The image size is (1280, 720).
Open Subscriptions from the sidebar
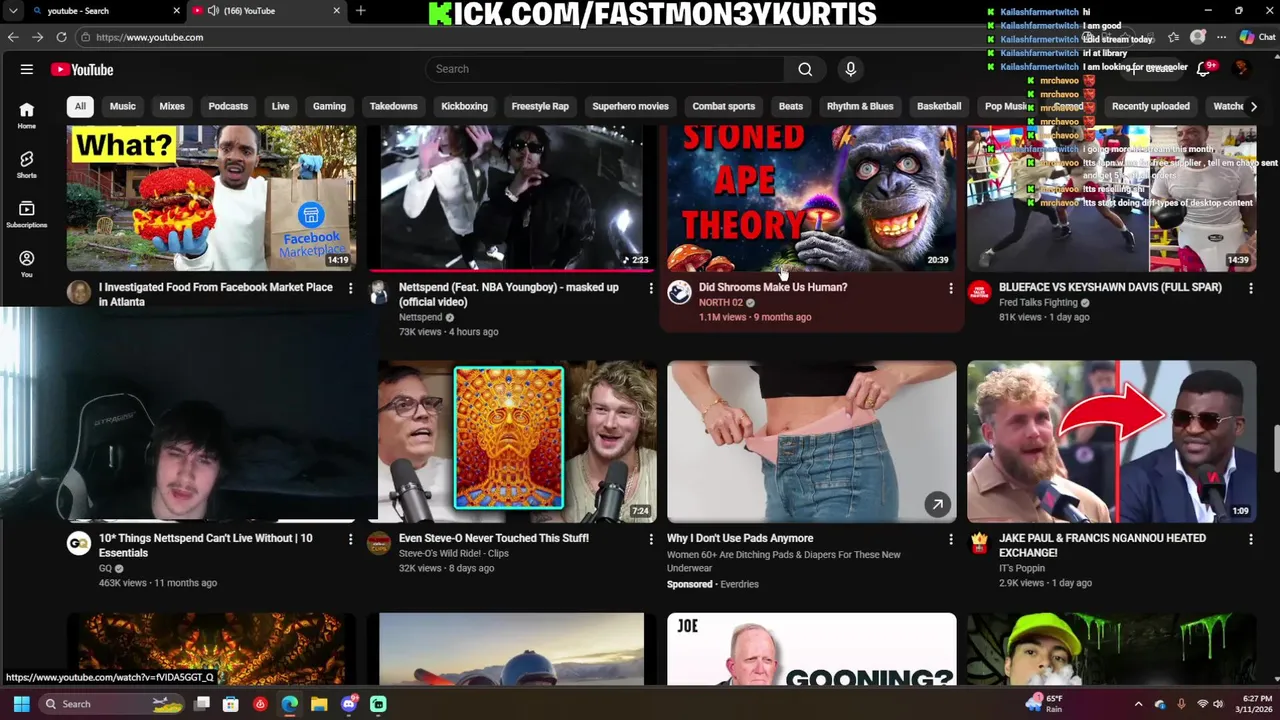[x=27, y=214]
